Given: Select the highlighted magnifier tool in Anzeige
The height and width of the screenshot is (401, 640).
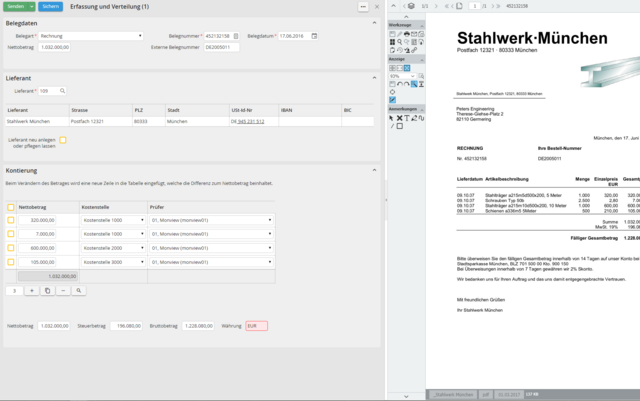Looking at the screenshot, I should pos(414,84).
